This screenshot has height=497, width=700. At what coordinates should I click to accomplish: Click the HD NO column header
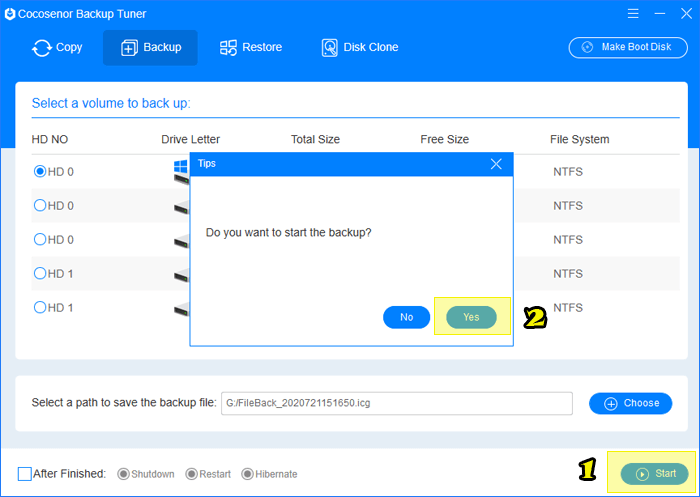point(50,139)
